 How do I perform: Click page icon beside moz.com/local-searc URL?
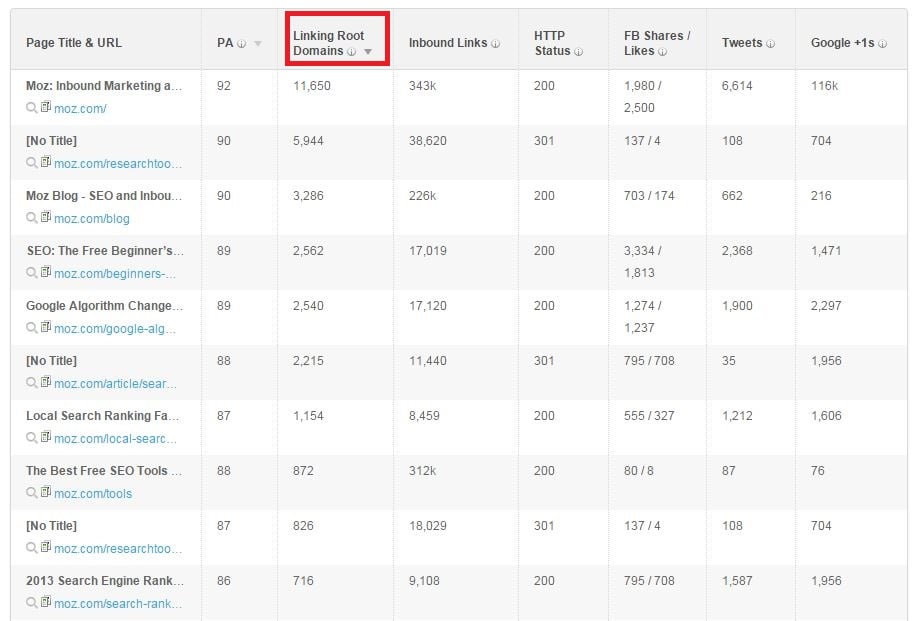[x=46, y=438]
